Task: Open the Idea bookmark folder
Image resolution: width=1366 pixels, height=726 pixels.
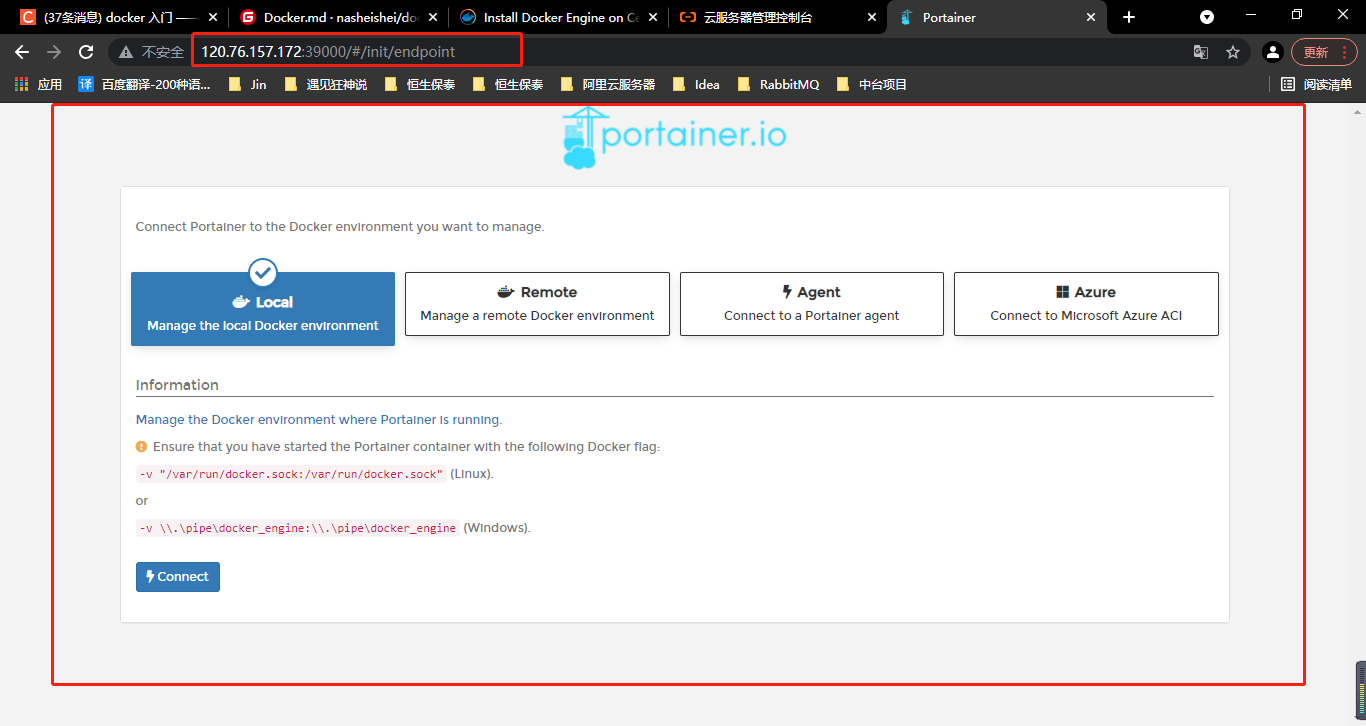Action: [696, 85]
